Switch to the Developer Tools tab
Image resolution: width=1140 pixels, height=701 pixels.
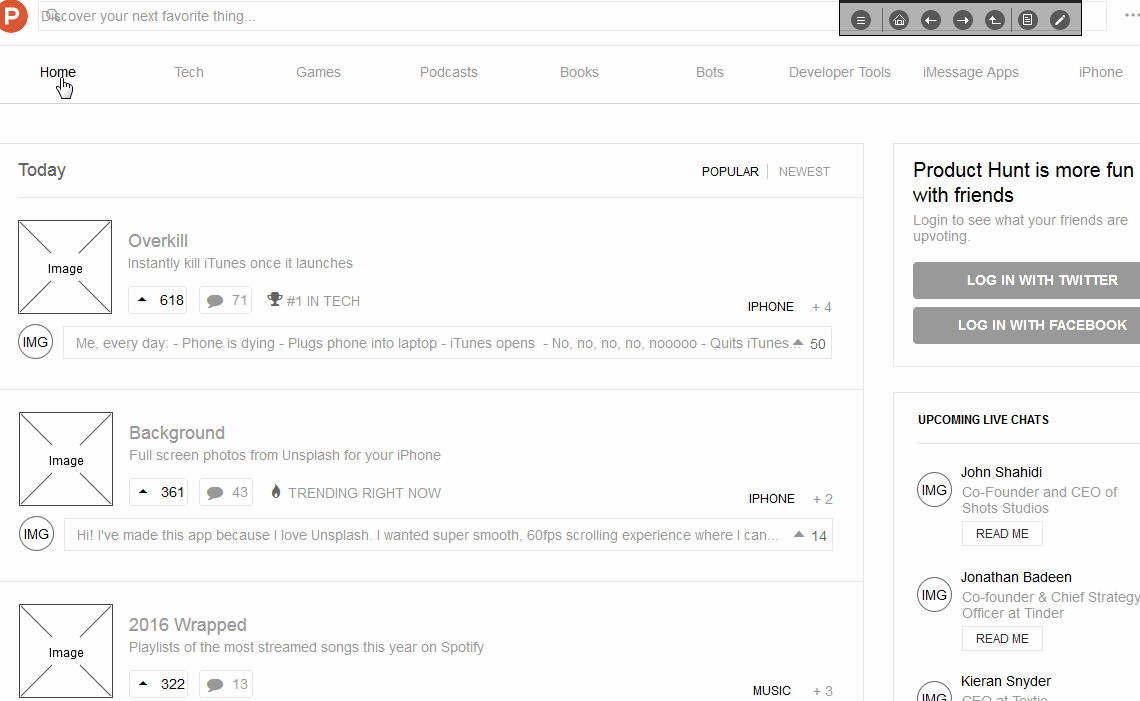click(840, 72)
